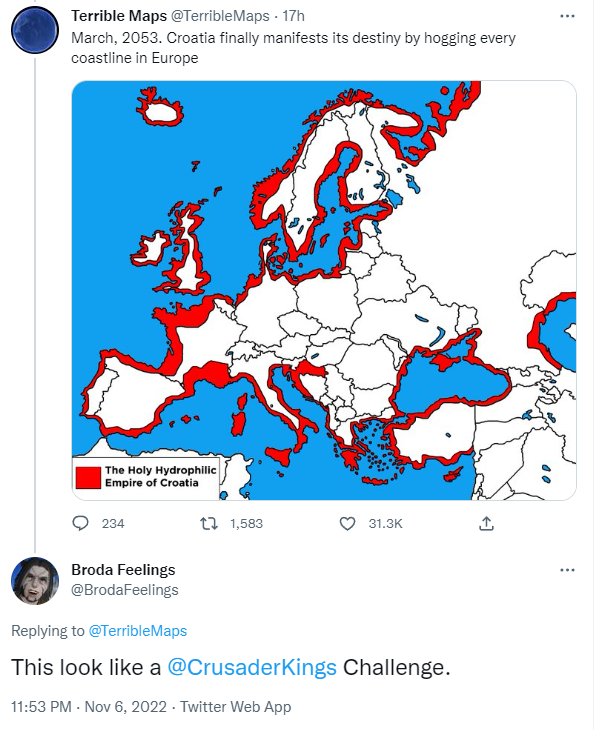Open the Broda Feelings display name

coord(123,569)
